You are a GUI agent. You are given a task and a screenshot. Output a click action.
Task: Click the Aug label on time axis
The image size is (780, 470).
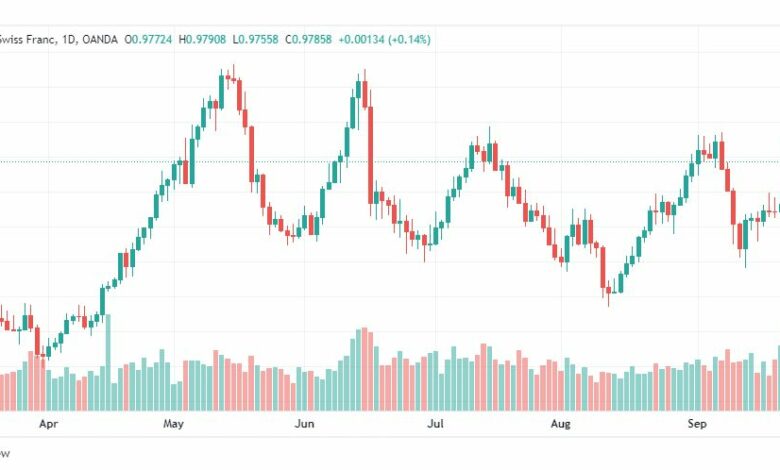click(x=561, y=424)
